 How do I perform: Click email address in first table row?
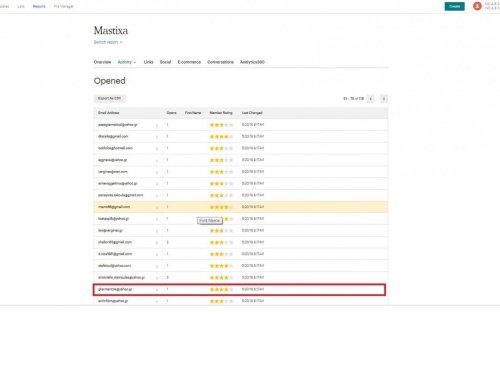point(117,125)
